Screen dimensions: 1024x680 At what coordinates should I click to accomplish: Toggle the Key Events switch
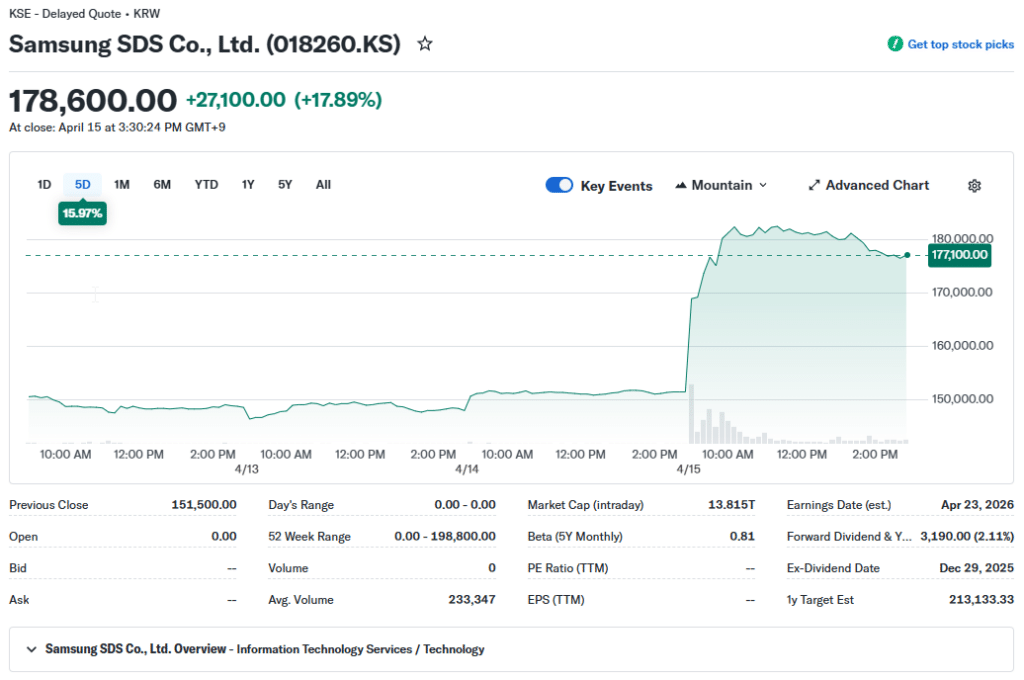559,186
